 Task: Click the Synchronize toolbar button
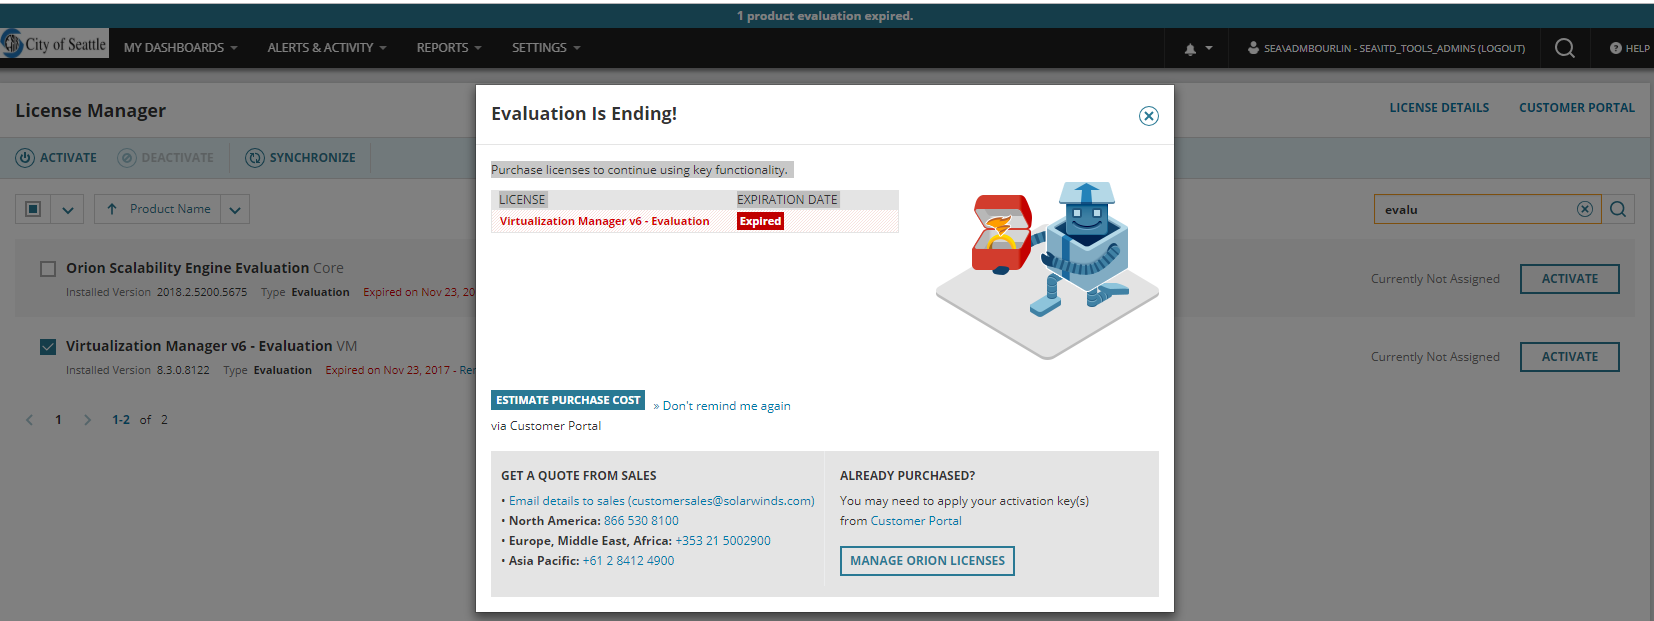click(x=300, y=158)
